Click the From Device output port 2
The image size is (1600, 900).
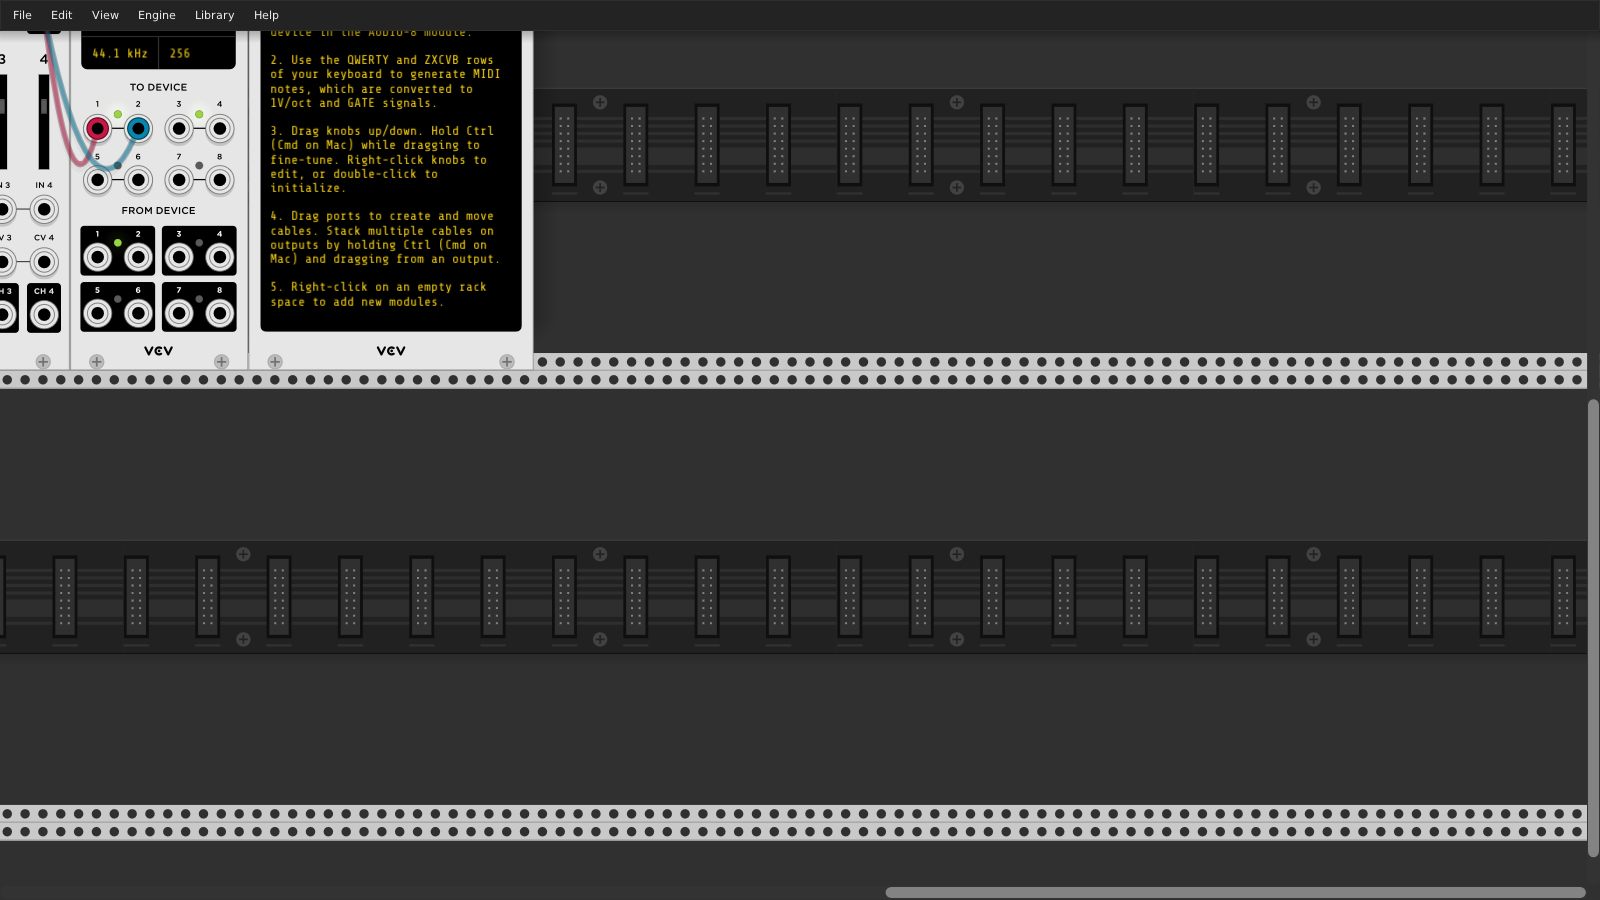[138, 257]
